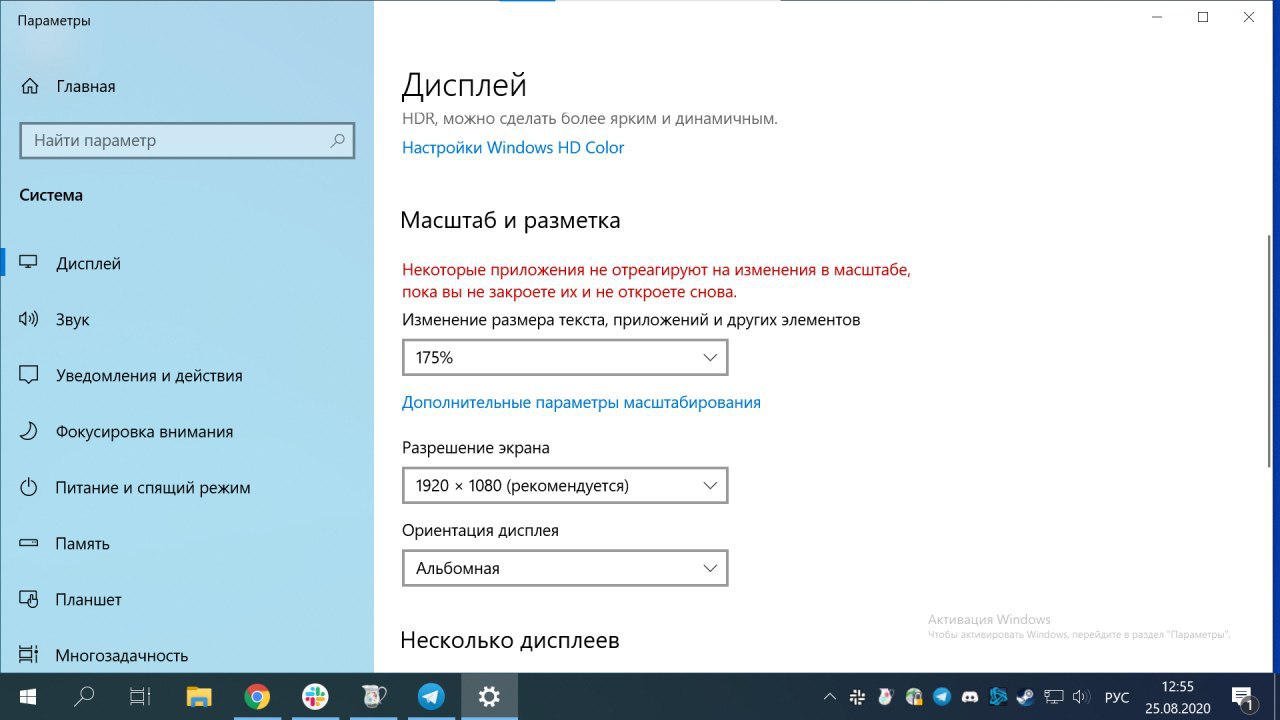Open Настройки Windows HD Color link
This screenshot has width=1280, height=720.
pos(513,148)
